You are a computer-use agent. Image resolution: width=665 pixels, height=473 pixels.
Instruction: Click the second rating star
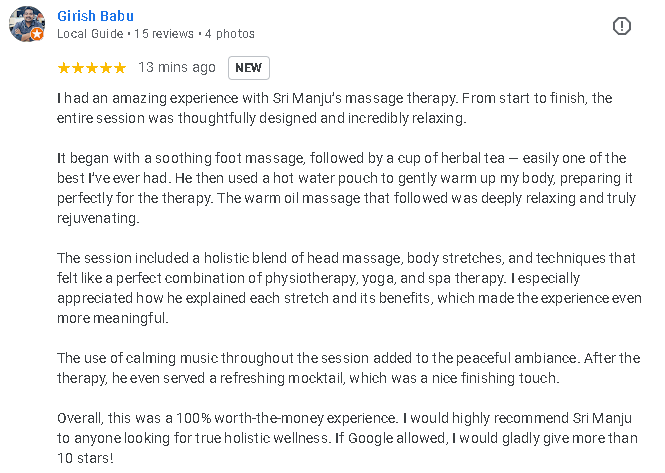[78, 68]
